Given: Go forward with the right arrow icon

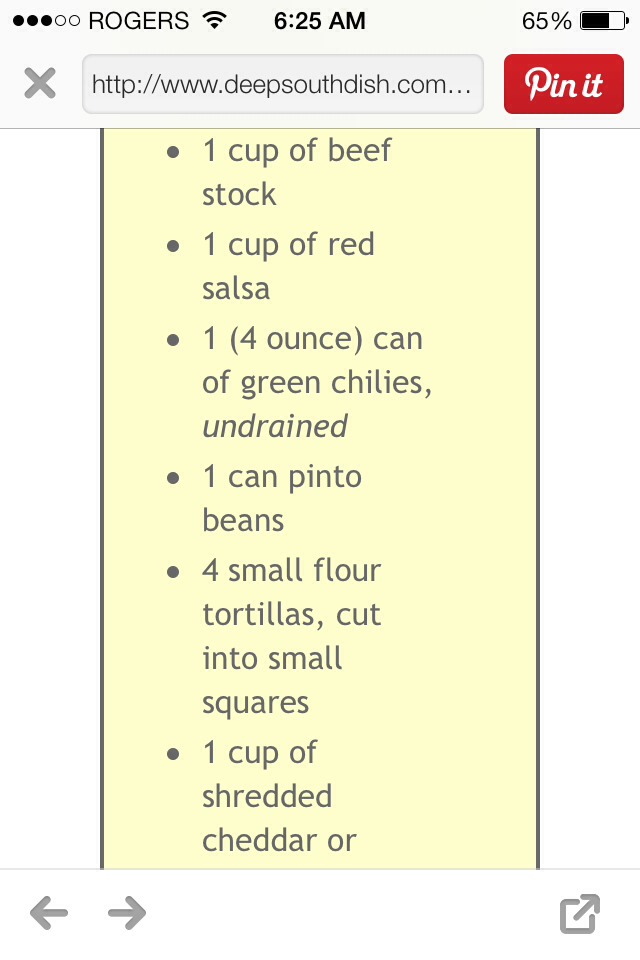Looking at the screenshot, I should 127,913.
